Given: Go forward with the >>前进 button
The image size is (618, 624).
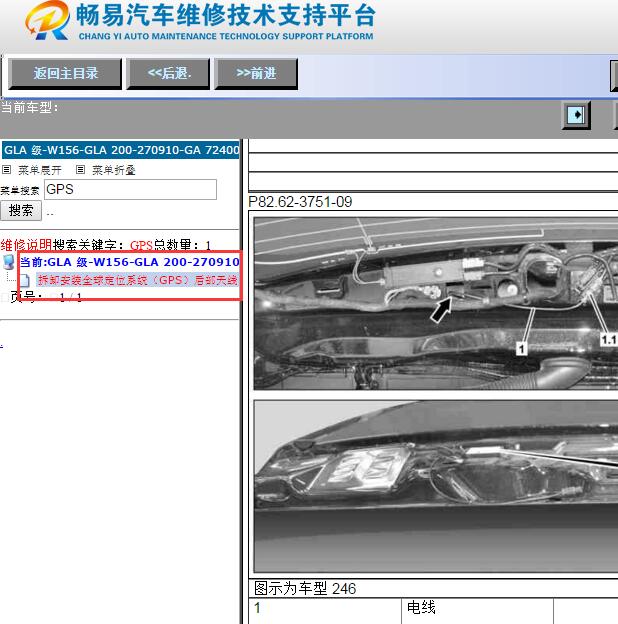Looking at the screenshot, I should [x=256, y=74].
